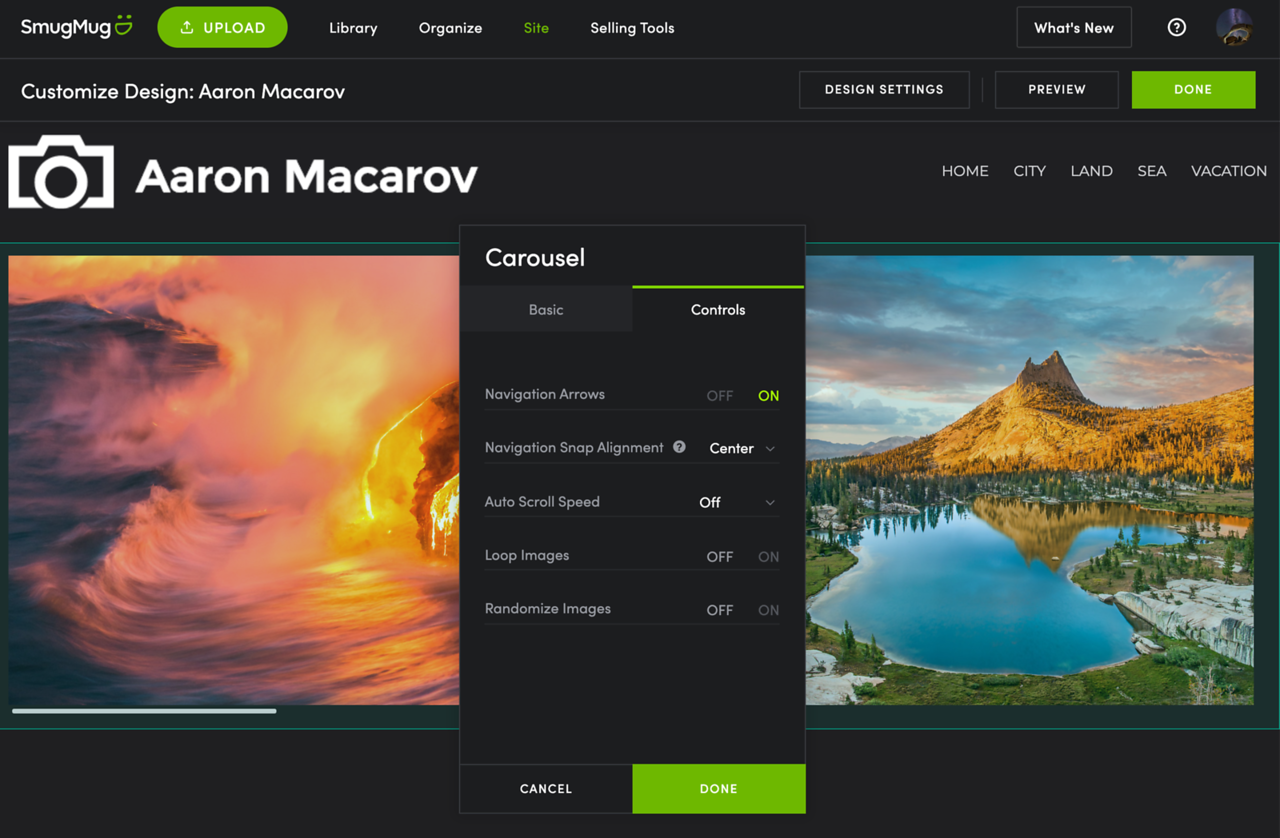
Task: Click the carousel horizontal scrollbar
Action: tap(144, 711)
